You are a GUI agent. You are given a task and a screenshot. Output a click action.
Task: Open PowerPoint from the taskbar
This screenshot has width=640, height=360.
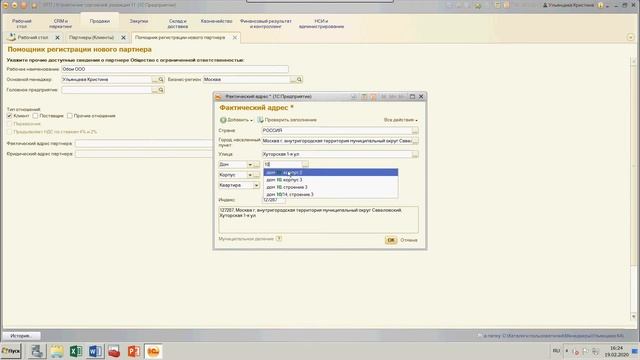point(134,351)
